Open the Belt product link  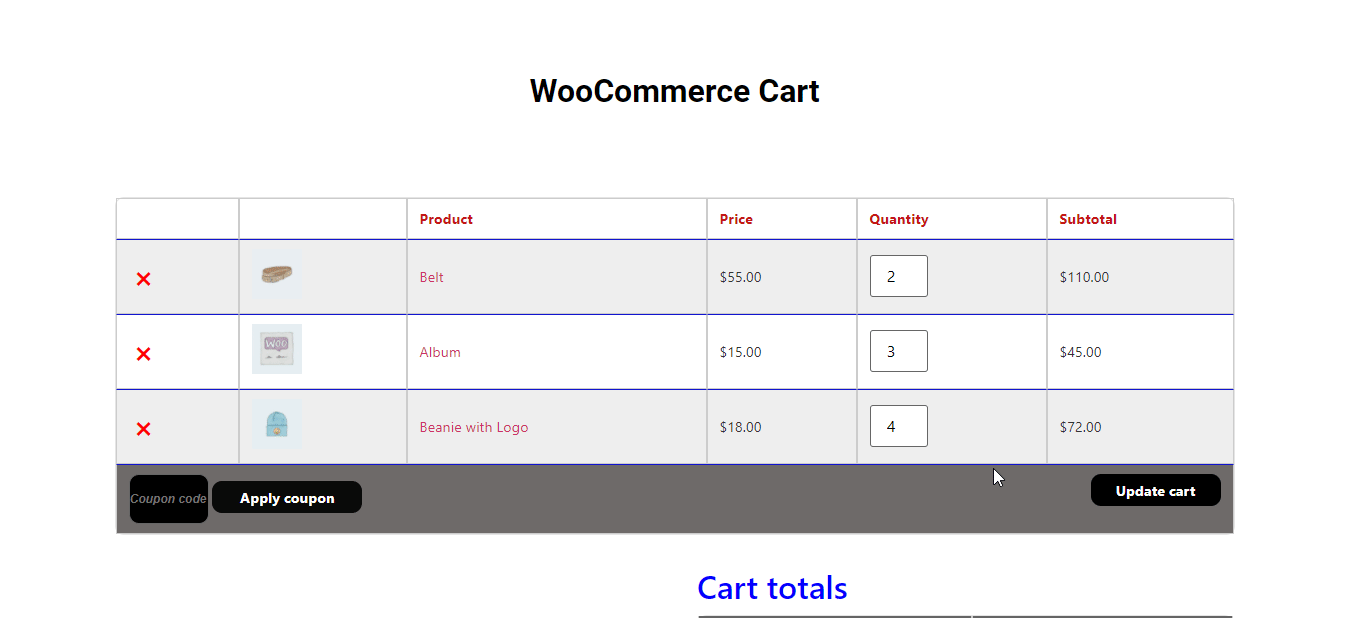coord(432,277)
